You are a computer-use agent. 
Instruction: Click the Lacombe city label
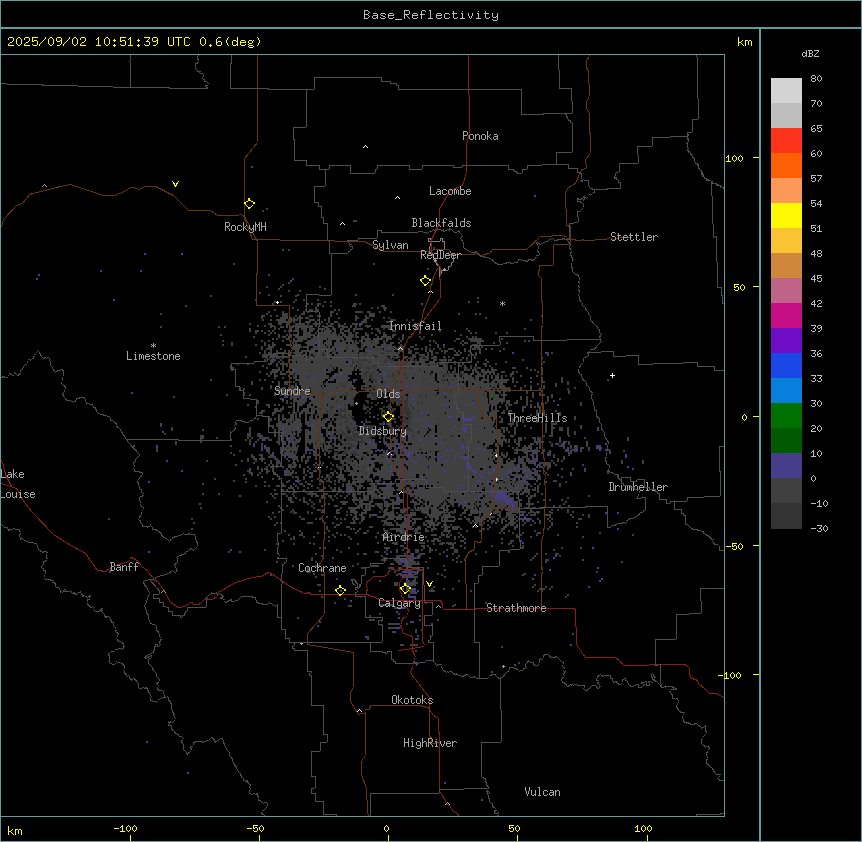(x=450, y=191)
